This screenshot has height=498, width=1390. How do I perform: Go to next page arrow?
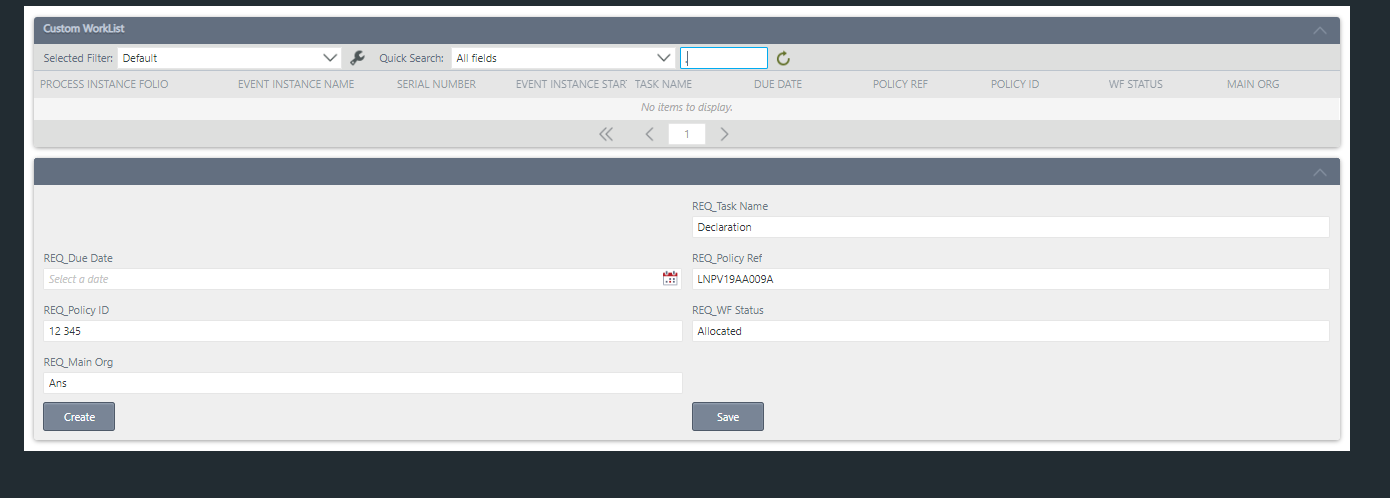click(724, 134)
